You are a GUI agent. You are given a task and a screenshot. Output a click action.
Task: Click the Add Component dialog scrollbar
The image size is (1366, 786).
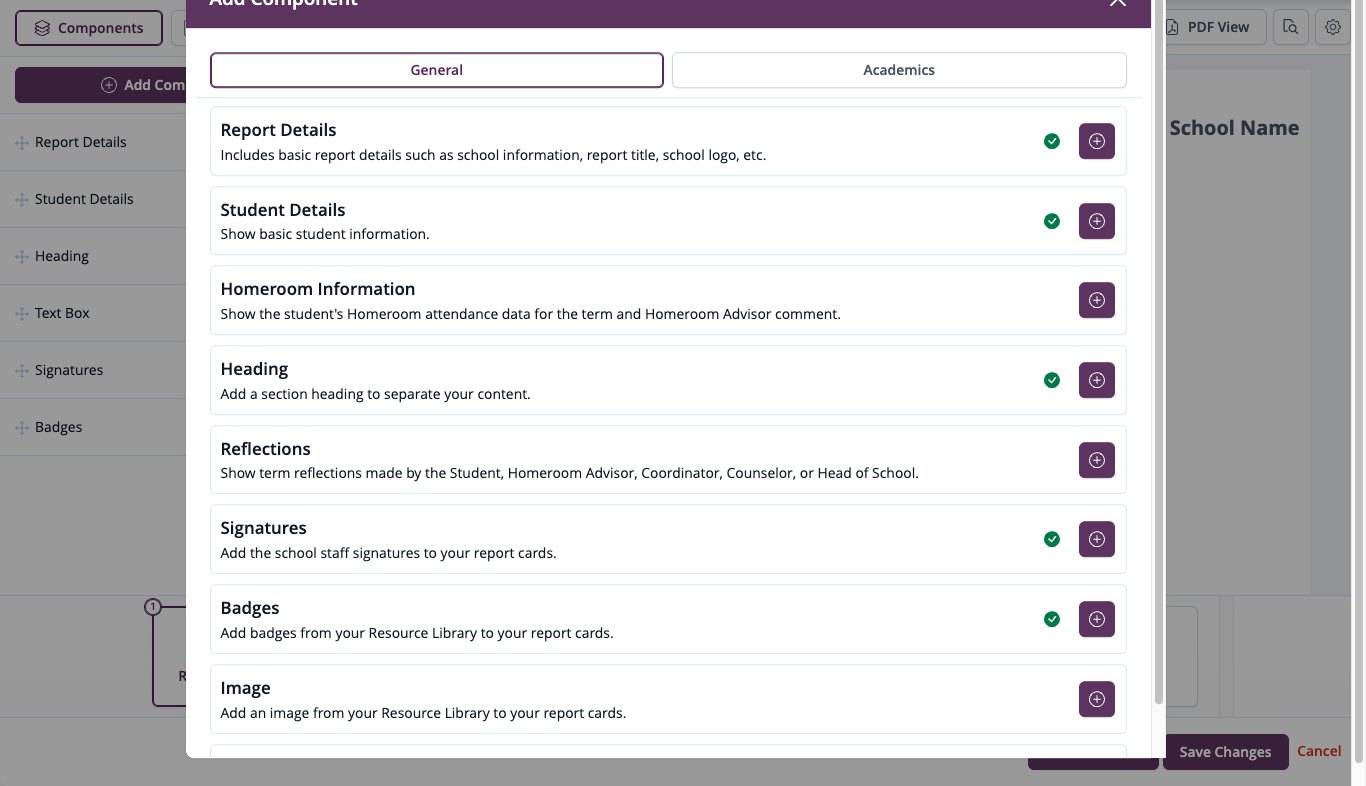tap(1159, 350)
